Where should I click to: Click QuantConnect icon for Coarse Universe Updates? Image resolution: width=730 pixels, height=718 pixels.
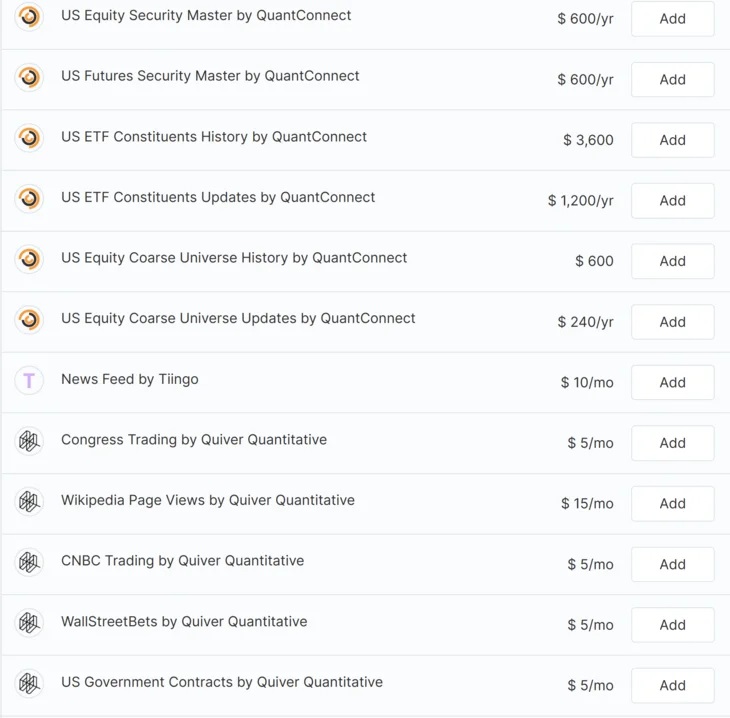point(29,319)
